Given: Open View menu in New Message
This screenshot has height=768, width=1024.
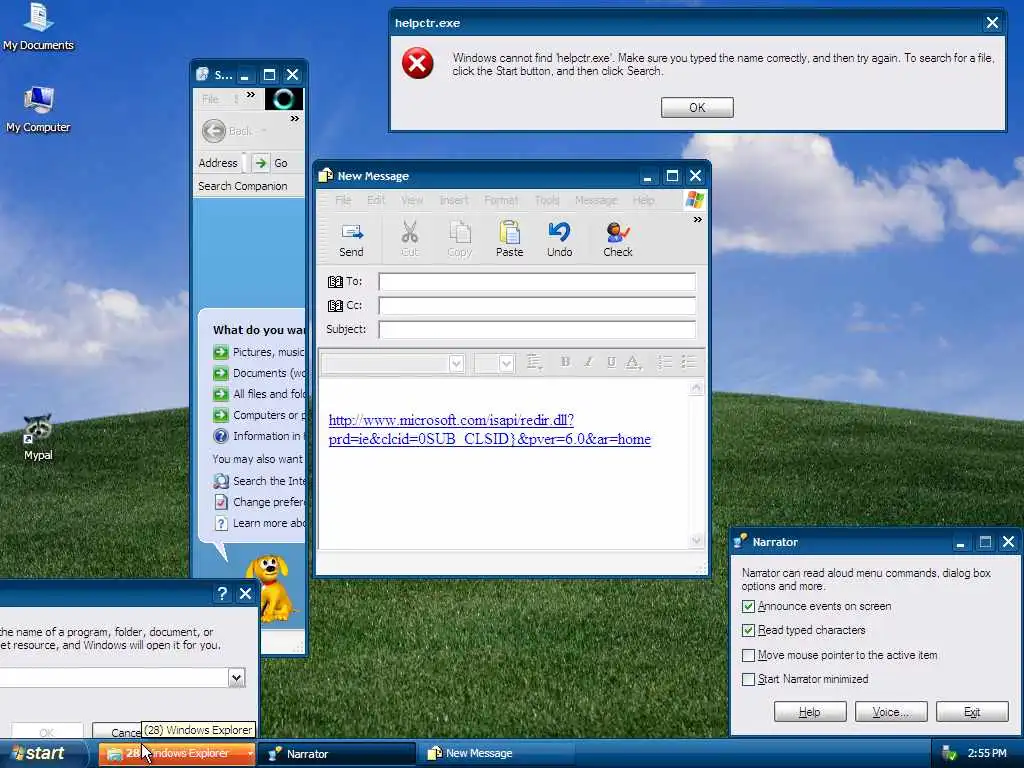Looking at the screenshot, I should pyautogui.click(x=412, y=200).
